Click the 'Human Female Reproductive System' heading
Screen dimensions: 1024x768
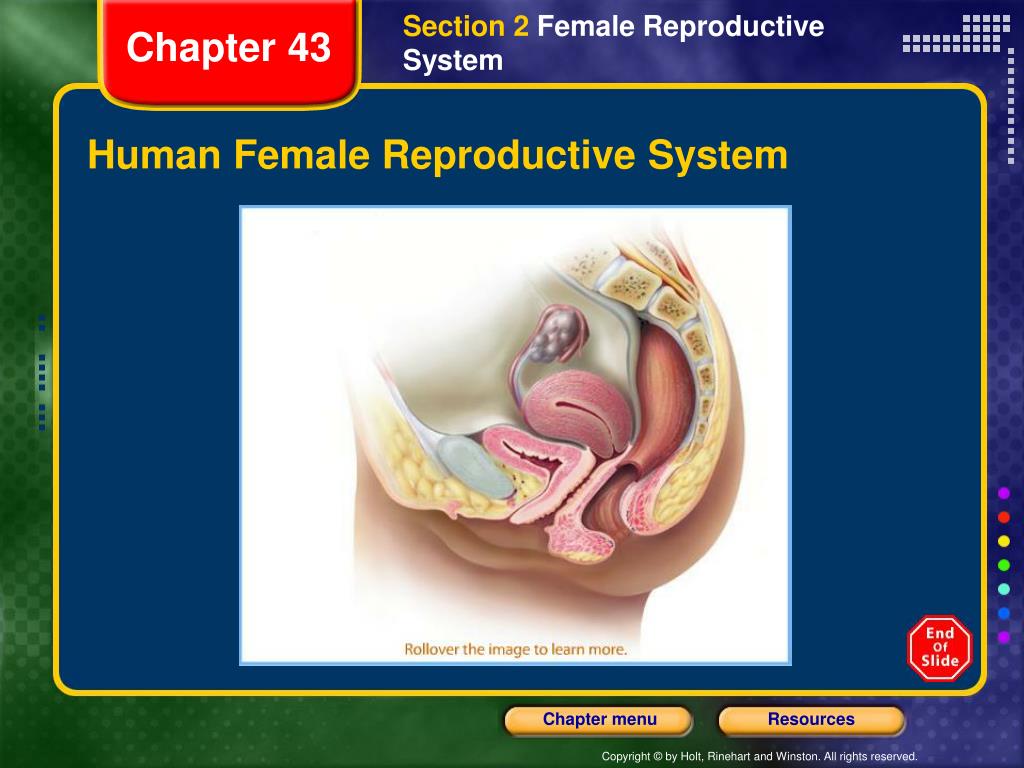click(438, 155)
